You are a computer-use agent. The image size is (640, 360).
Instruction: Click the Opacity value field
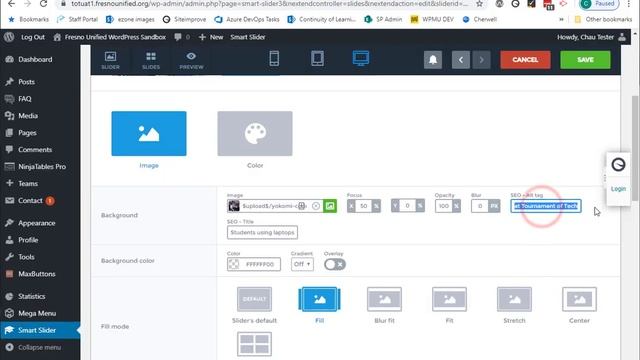[443, 206]
